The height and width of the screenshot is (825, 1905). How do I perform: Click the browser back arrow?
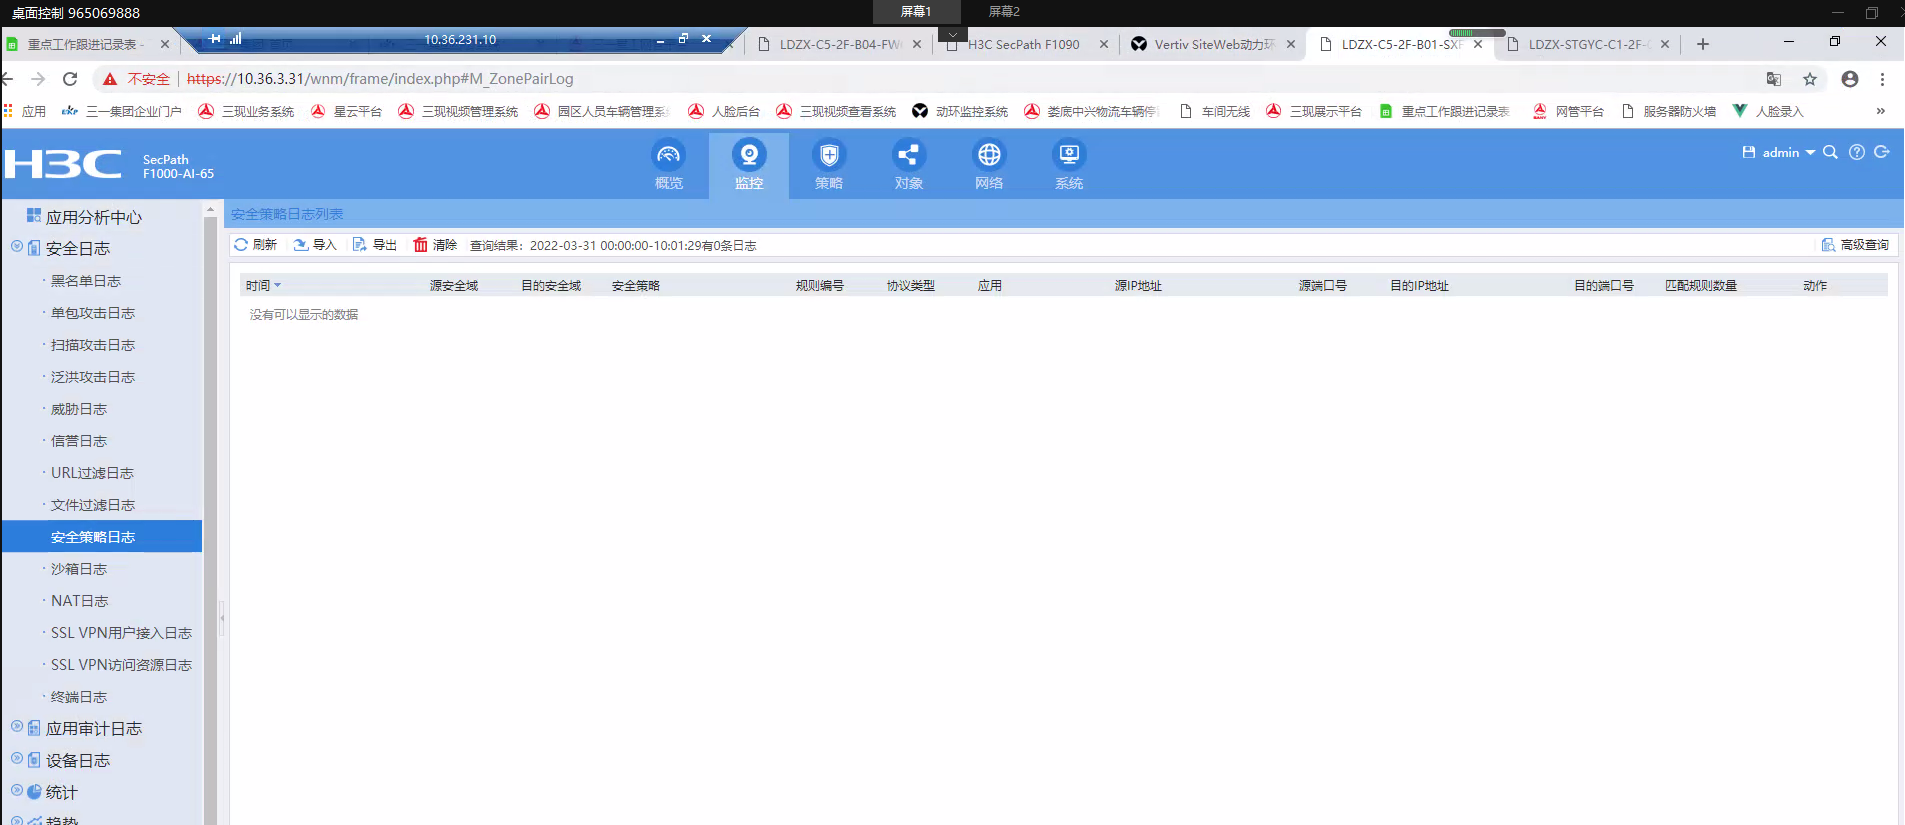[8, 79]
